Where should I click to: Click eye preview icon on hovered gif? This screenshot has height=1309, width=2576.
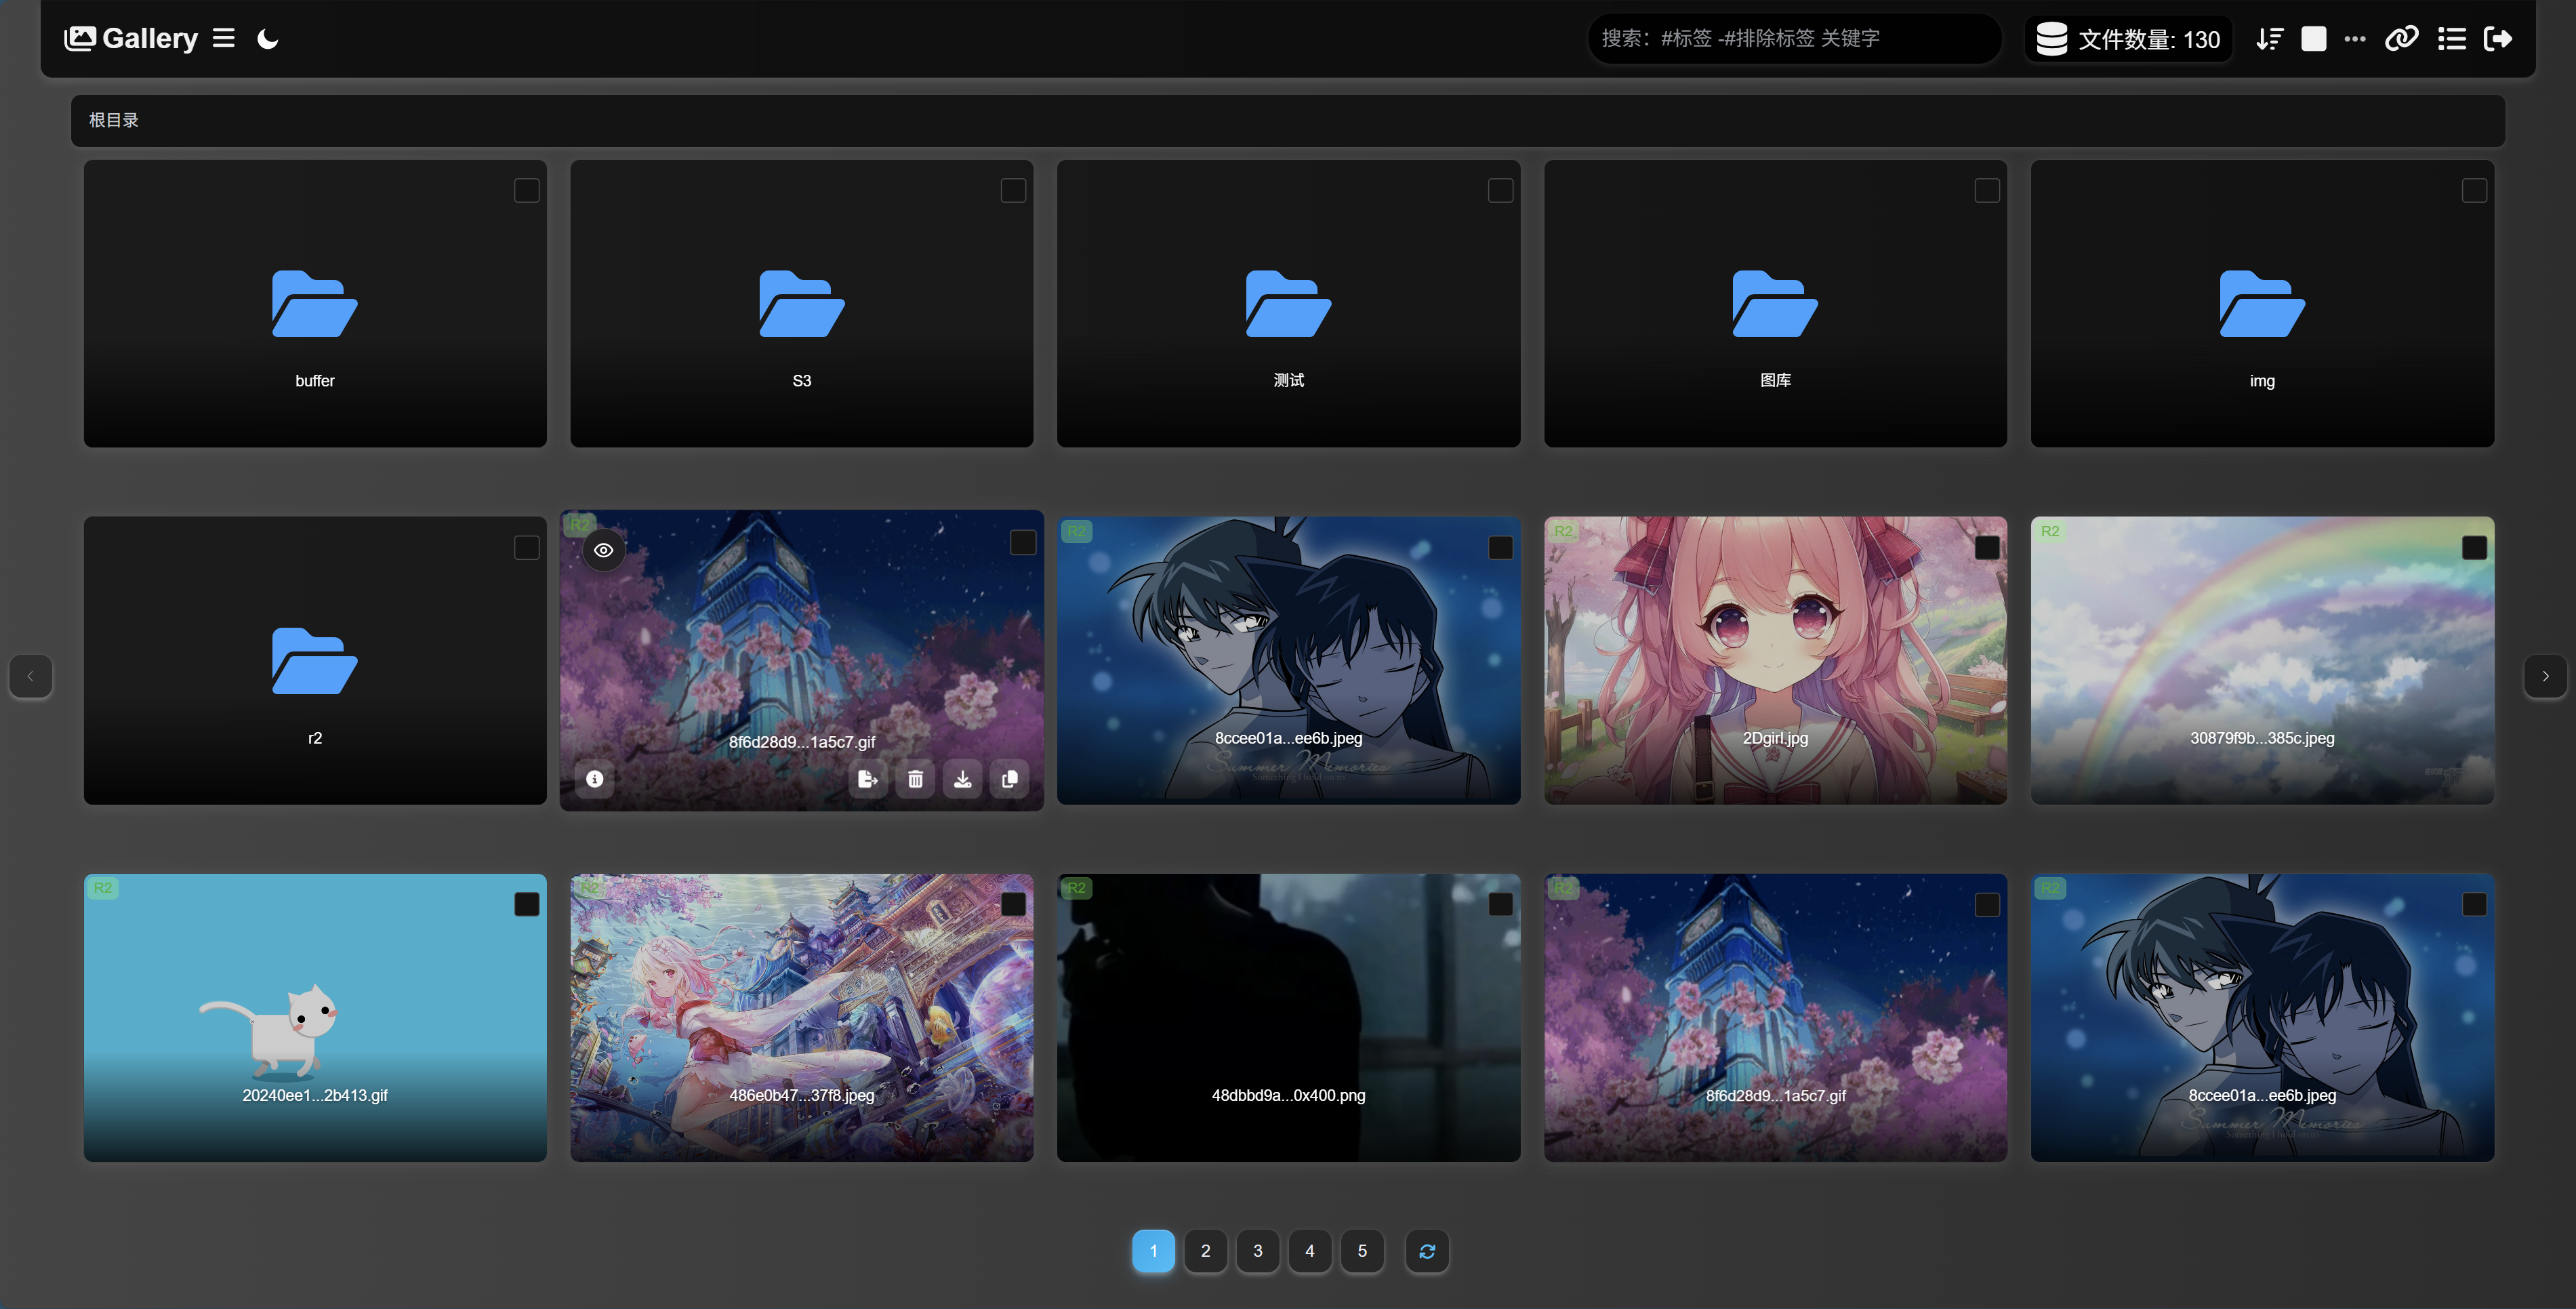604,550
